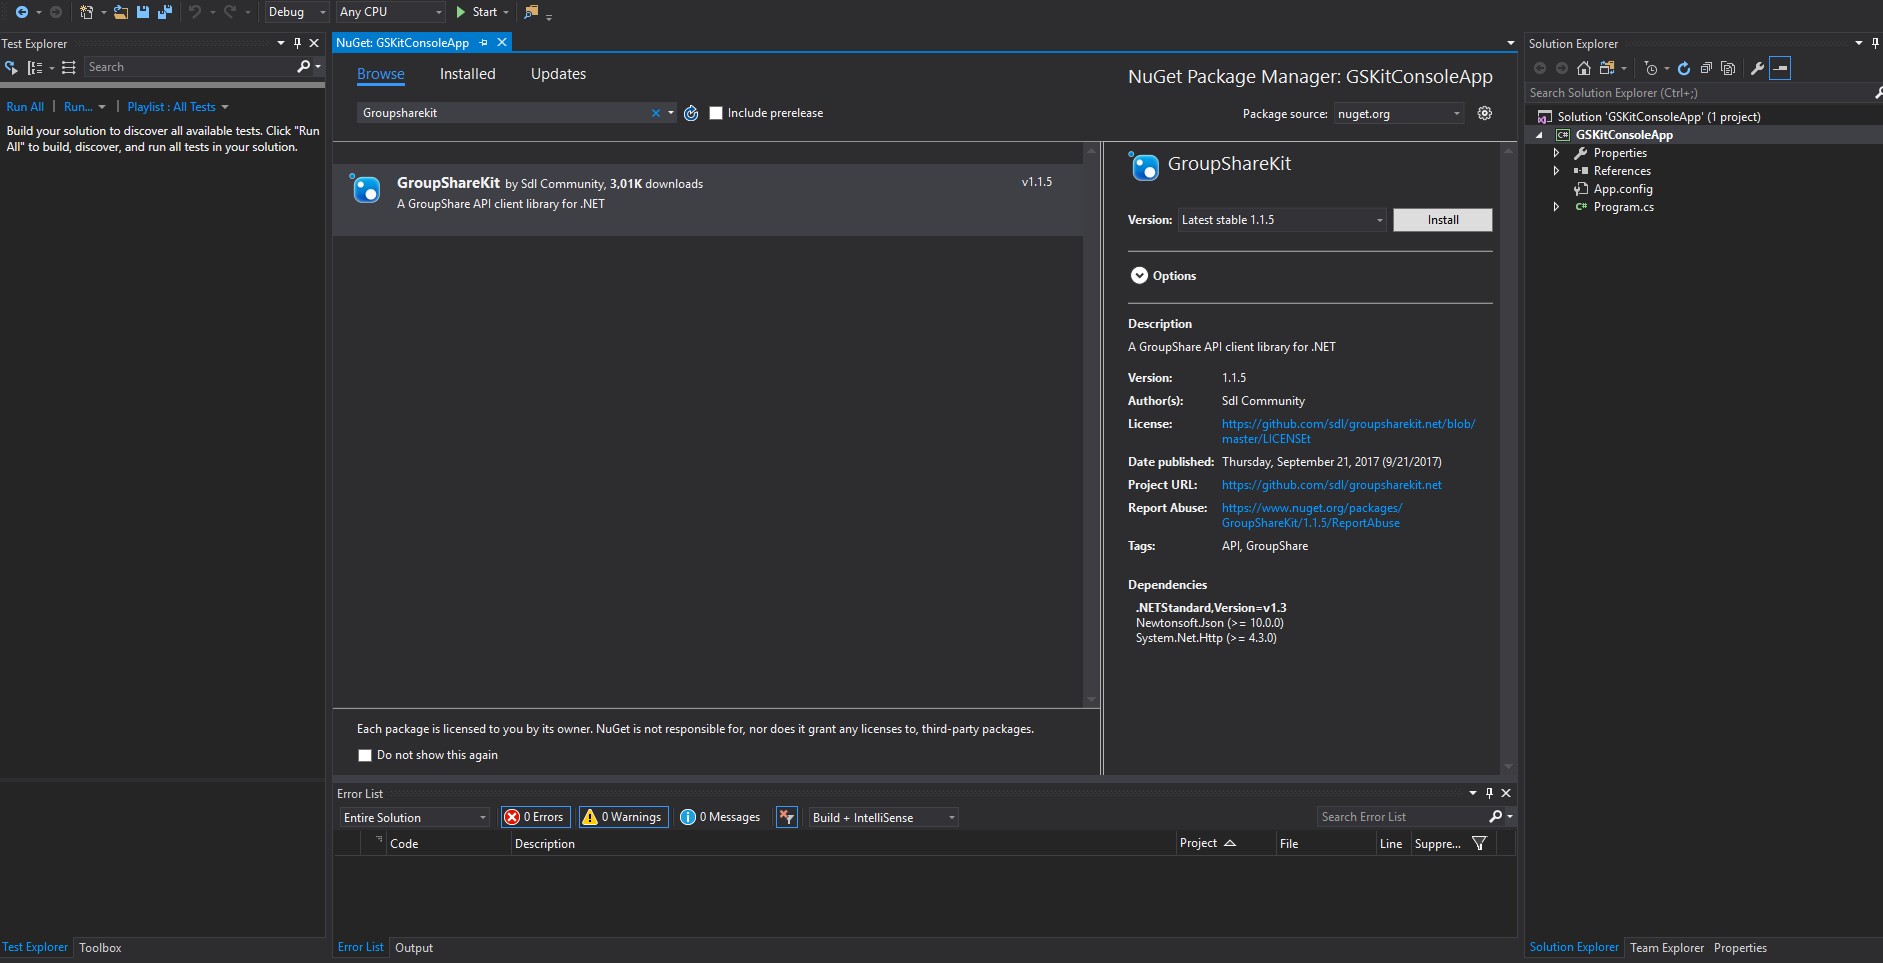The height and width of the screenshot is (963, 1883).
Task: Pin the Test Explorer panel
Action: pyautogui.click(x=297, y=43)
